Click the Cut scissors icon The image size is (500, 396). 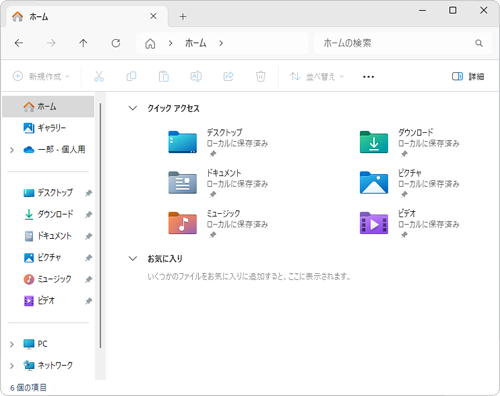[x=99, y=77]
